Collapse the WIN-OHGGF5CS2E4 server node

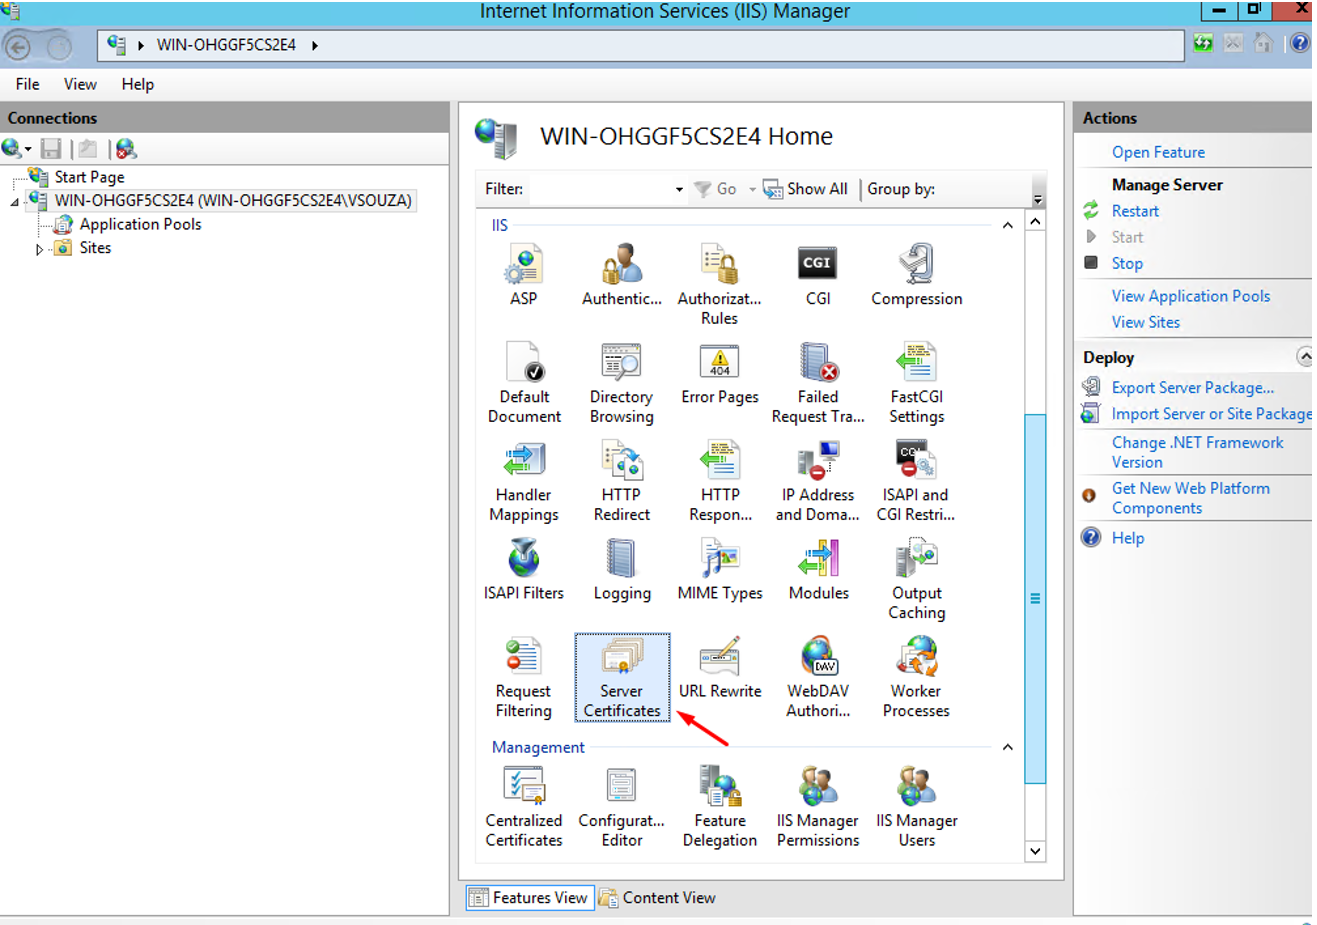point(15,202)
